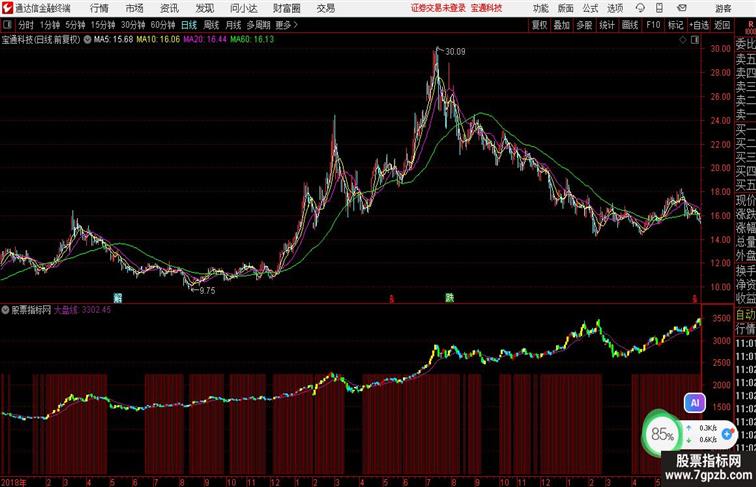Click the 行情 label in right panel
756x487 pixels.
click(x=745, y=329)
